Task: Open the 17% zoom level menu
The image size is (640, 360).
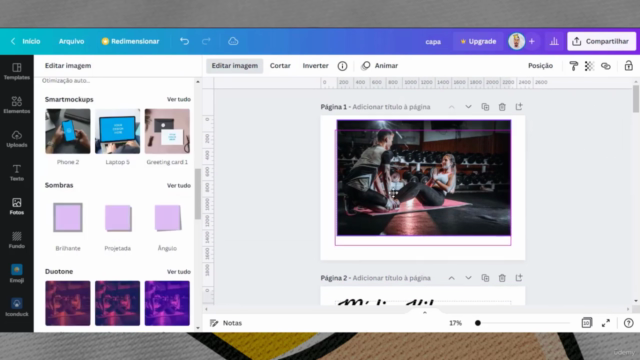Action: (456, 323)
